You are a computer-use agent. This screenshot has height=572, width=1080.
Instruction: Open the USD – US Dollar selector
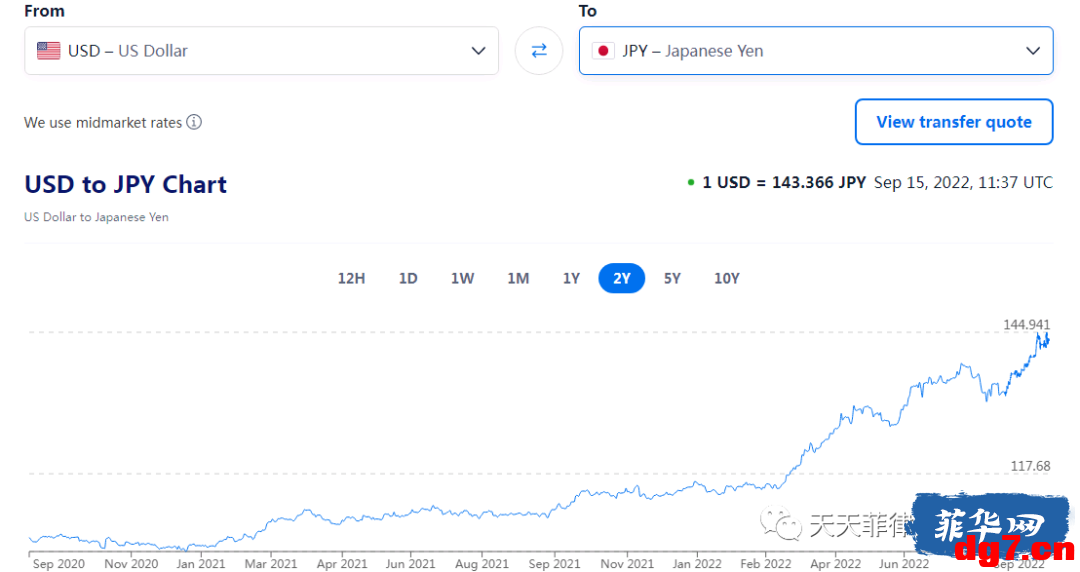point(262,51)
